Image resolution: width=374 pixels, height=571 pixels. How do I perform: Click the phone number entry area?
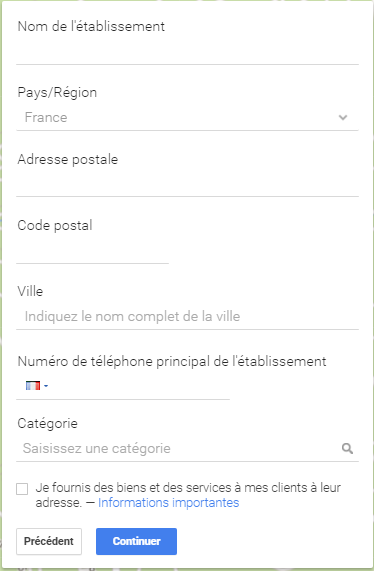pyautogui.click(x=140, y=386)
